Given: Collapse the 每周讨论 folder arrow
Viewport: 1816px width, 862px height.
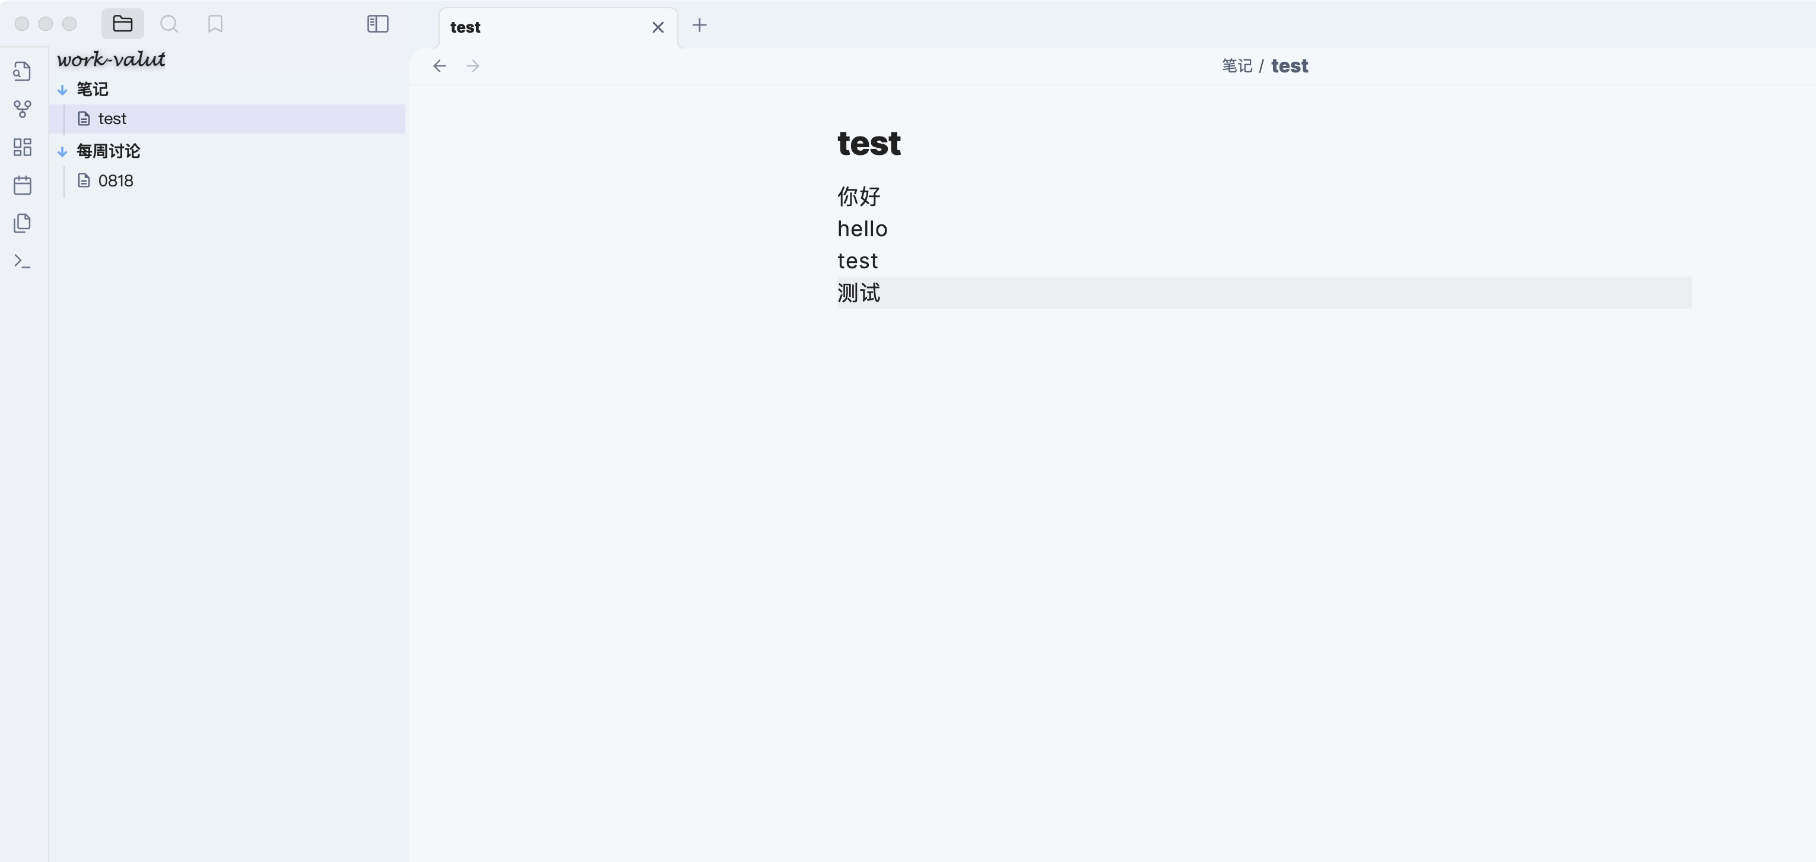Looking at the screenshot, I should [63, 152].
